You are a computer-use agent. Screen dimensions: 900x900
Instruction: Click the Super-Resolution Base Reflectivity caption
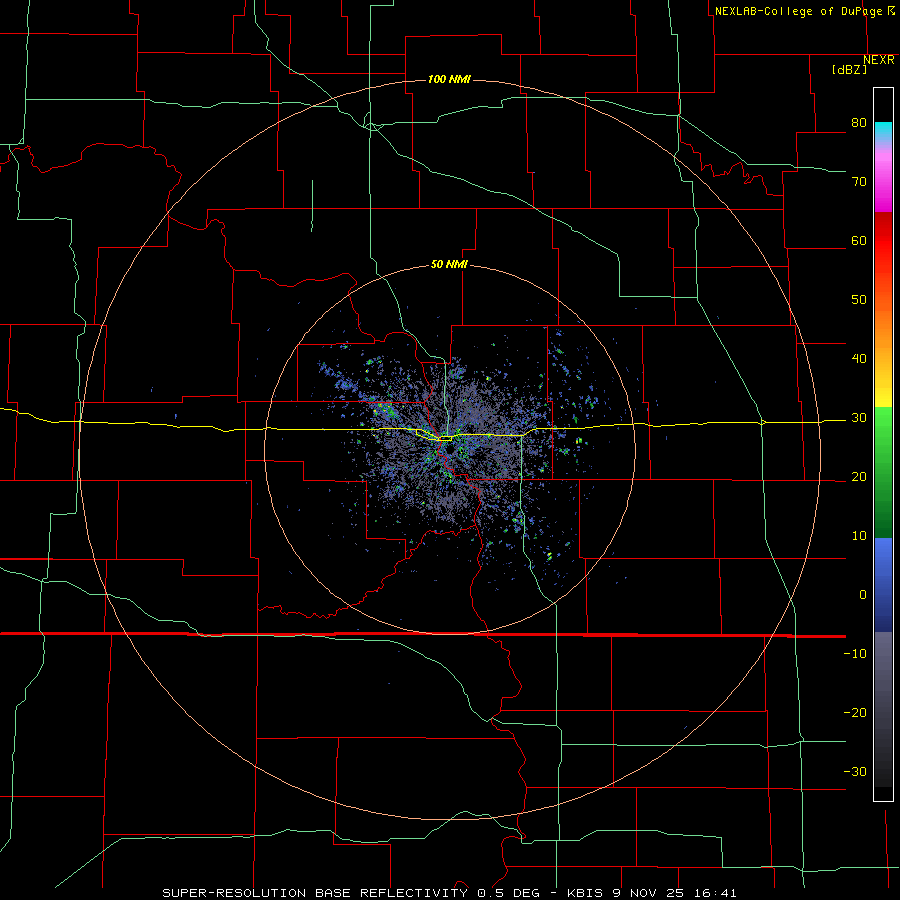pos(449,893)
